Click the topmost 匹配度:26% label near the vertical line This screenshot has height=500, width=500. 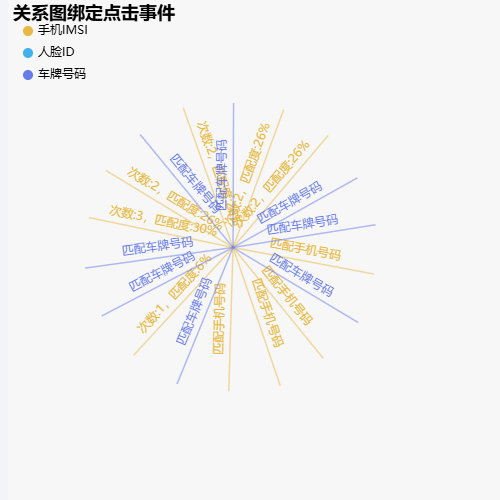click(255, 153)
